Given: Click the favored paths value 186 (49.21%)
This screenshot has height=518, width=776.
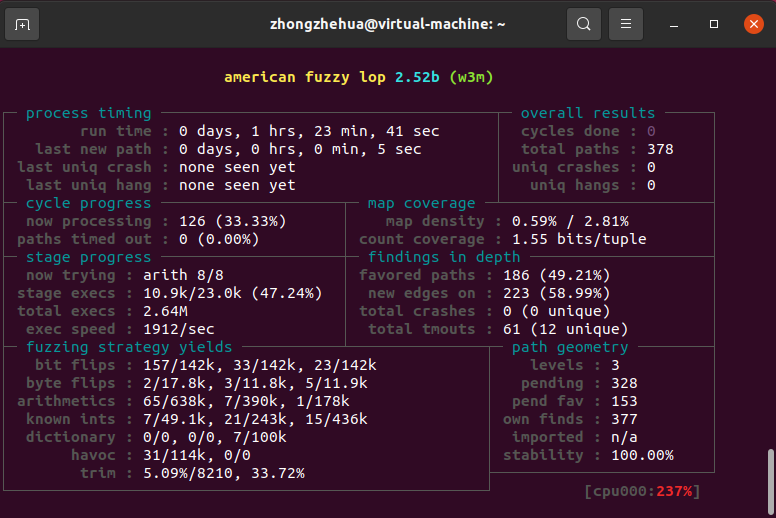Looking at the screenshot, I should click(557, 275).
